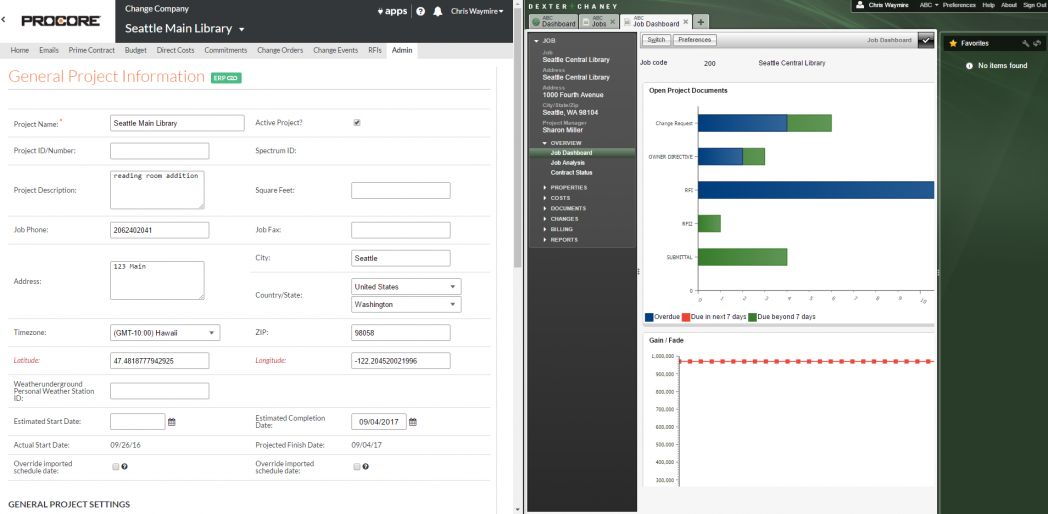Click the notifications bell icon
The image size is (1048, 514).
[x=437, y=12]
